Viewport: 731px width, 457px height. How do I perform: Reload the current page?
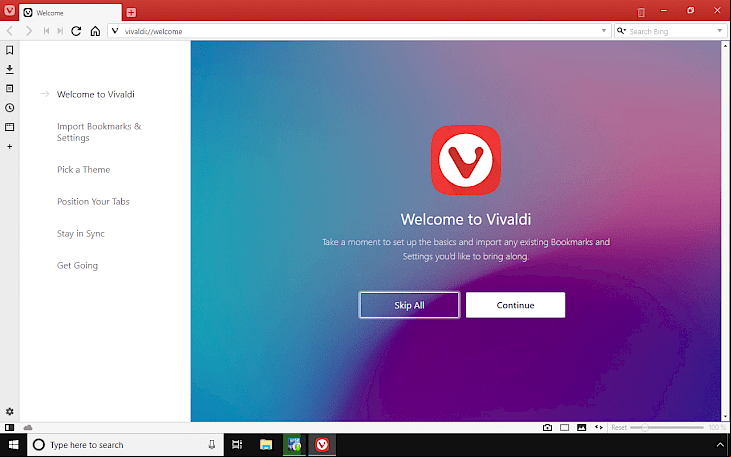[76, 31]
